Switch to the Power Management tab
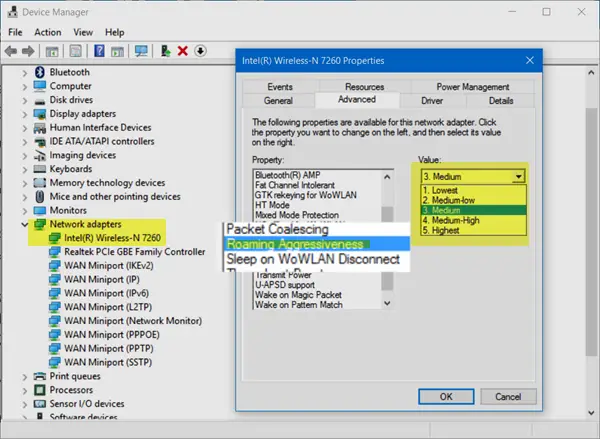 [471, 87]
